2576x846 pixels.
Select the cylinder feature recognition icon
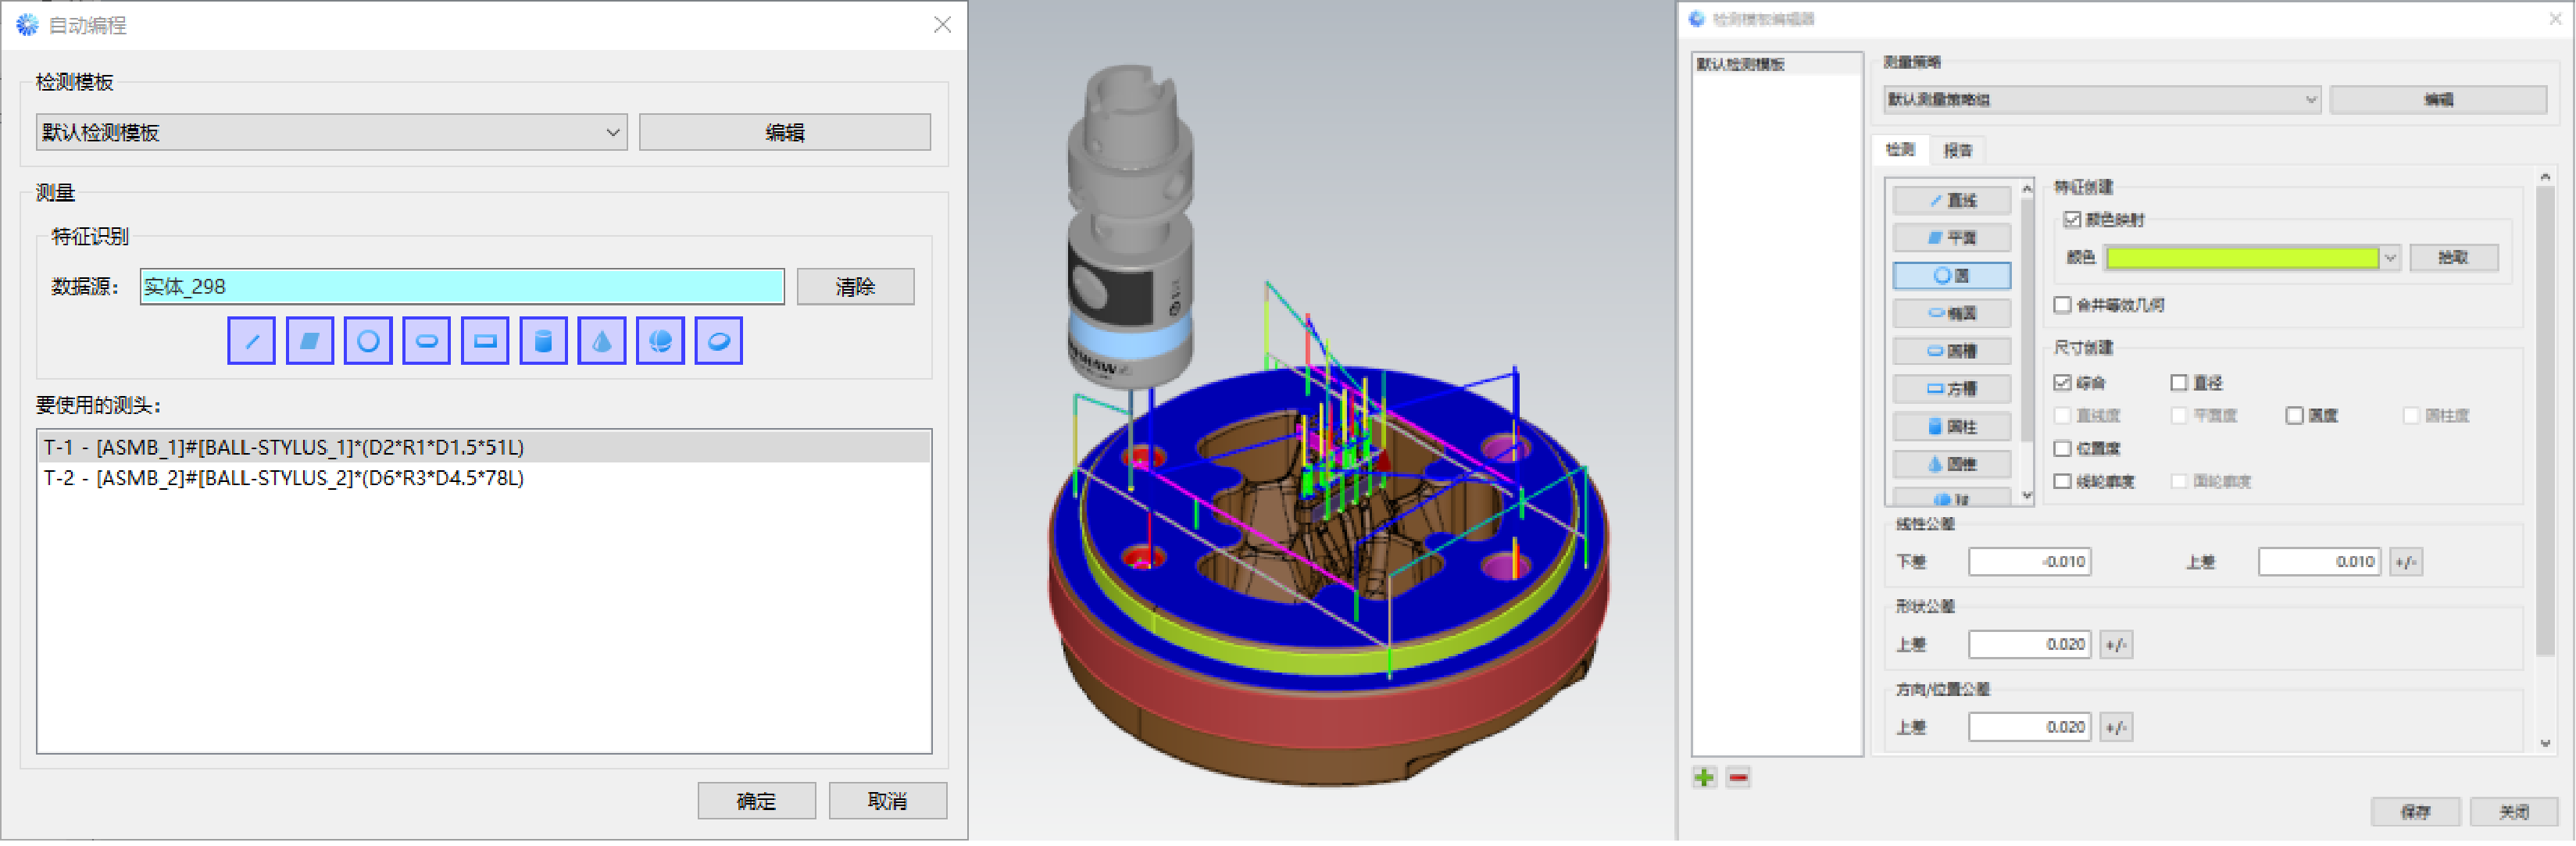pyautogui.click(x=543, y=341)
